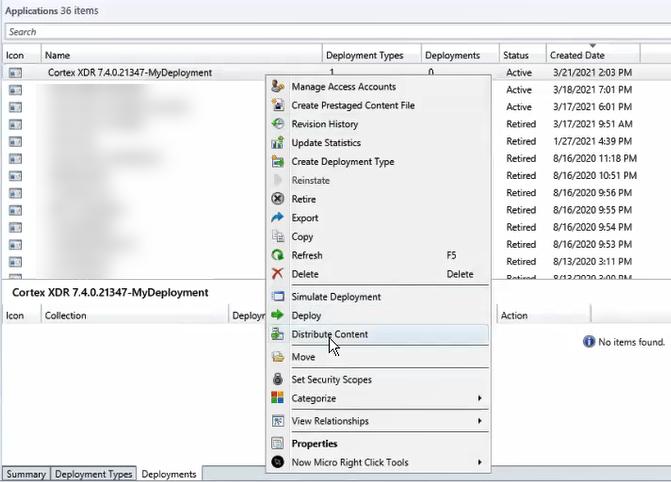This screenshot has height=482, width=671.
Task: Click the blue Export arrow icon
Action: (x=277, y=218)
